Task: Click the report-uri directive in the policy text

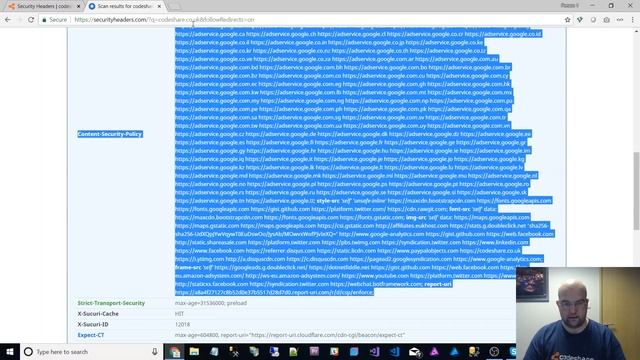Action: point(438,284)
